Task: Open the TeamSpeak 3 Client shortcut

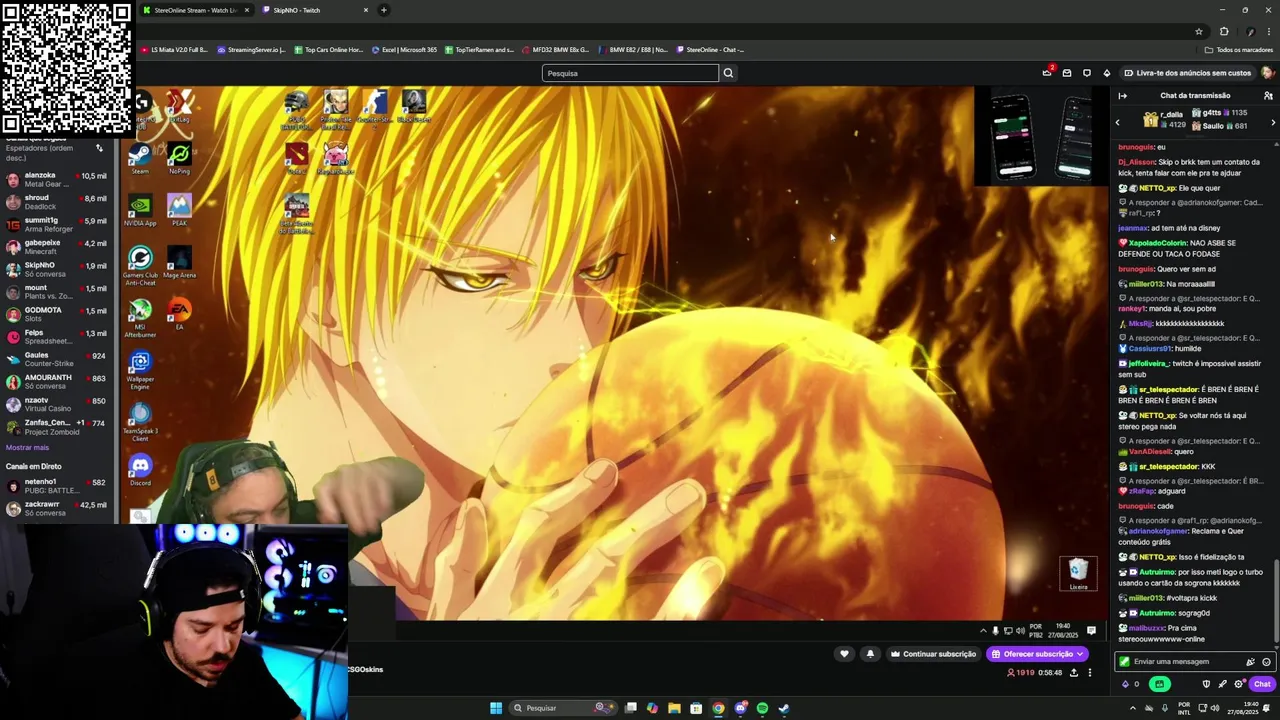Action: [x=140, y=423]
